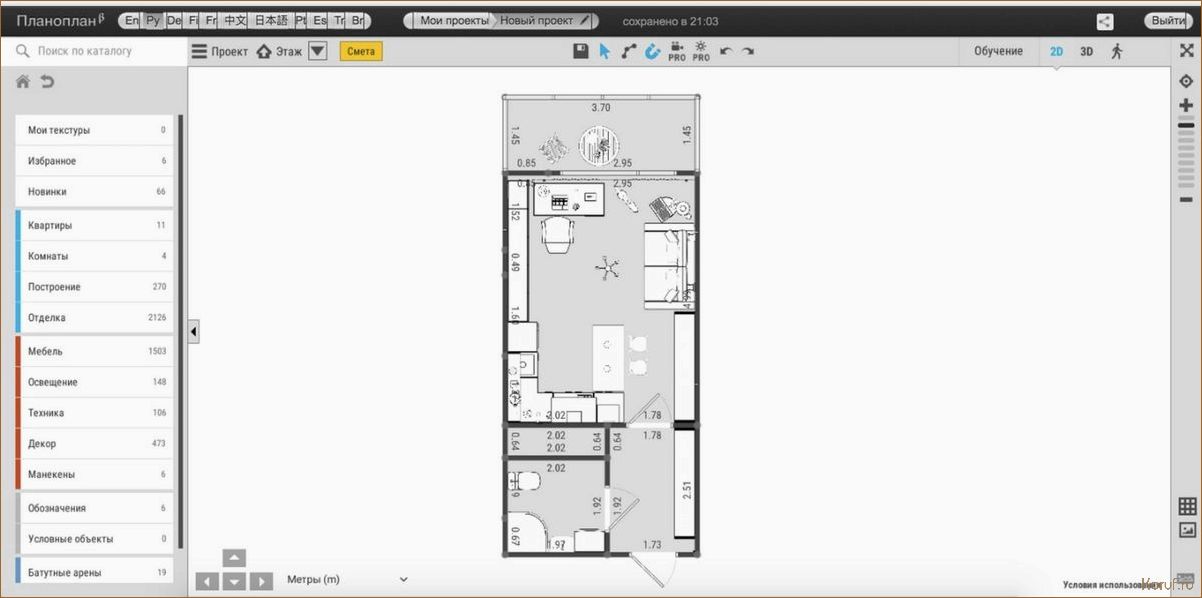Open the PRO camera render tool

[x=677, y=52]
